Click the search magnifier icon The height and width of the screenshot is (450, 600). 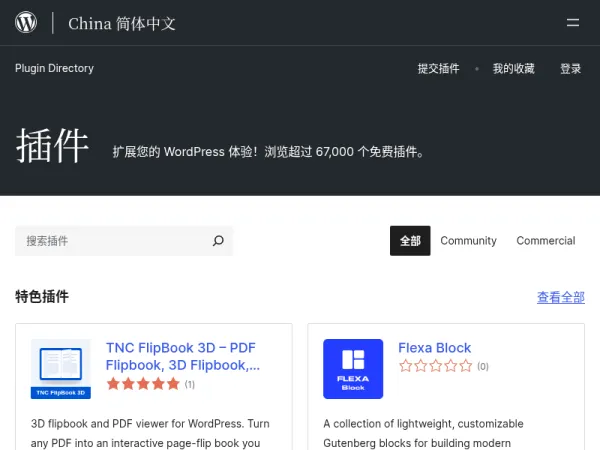[218, 241]
